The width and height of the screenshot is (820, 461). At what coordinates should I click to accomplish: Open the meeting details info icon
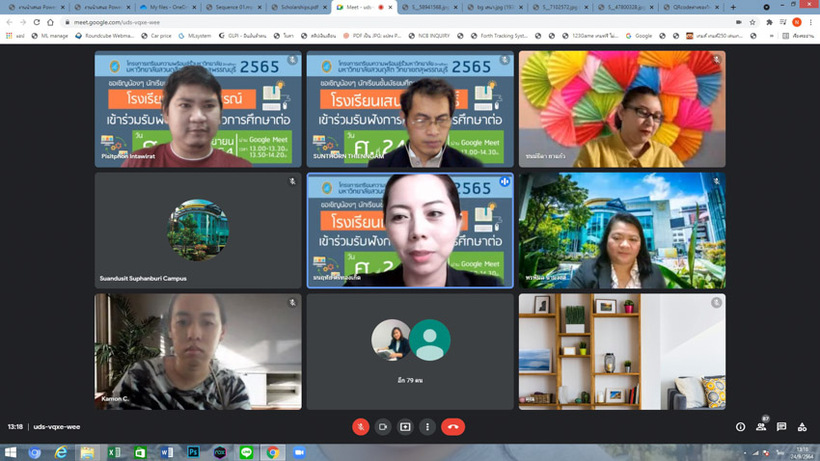point(740,426)
